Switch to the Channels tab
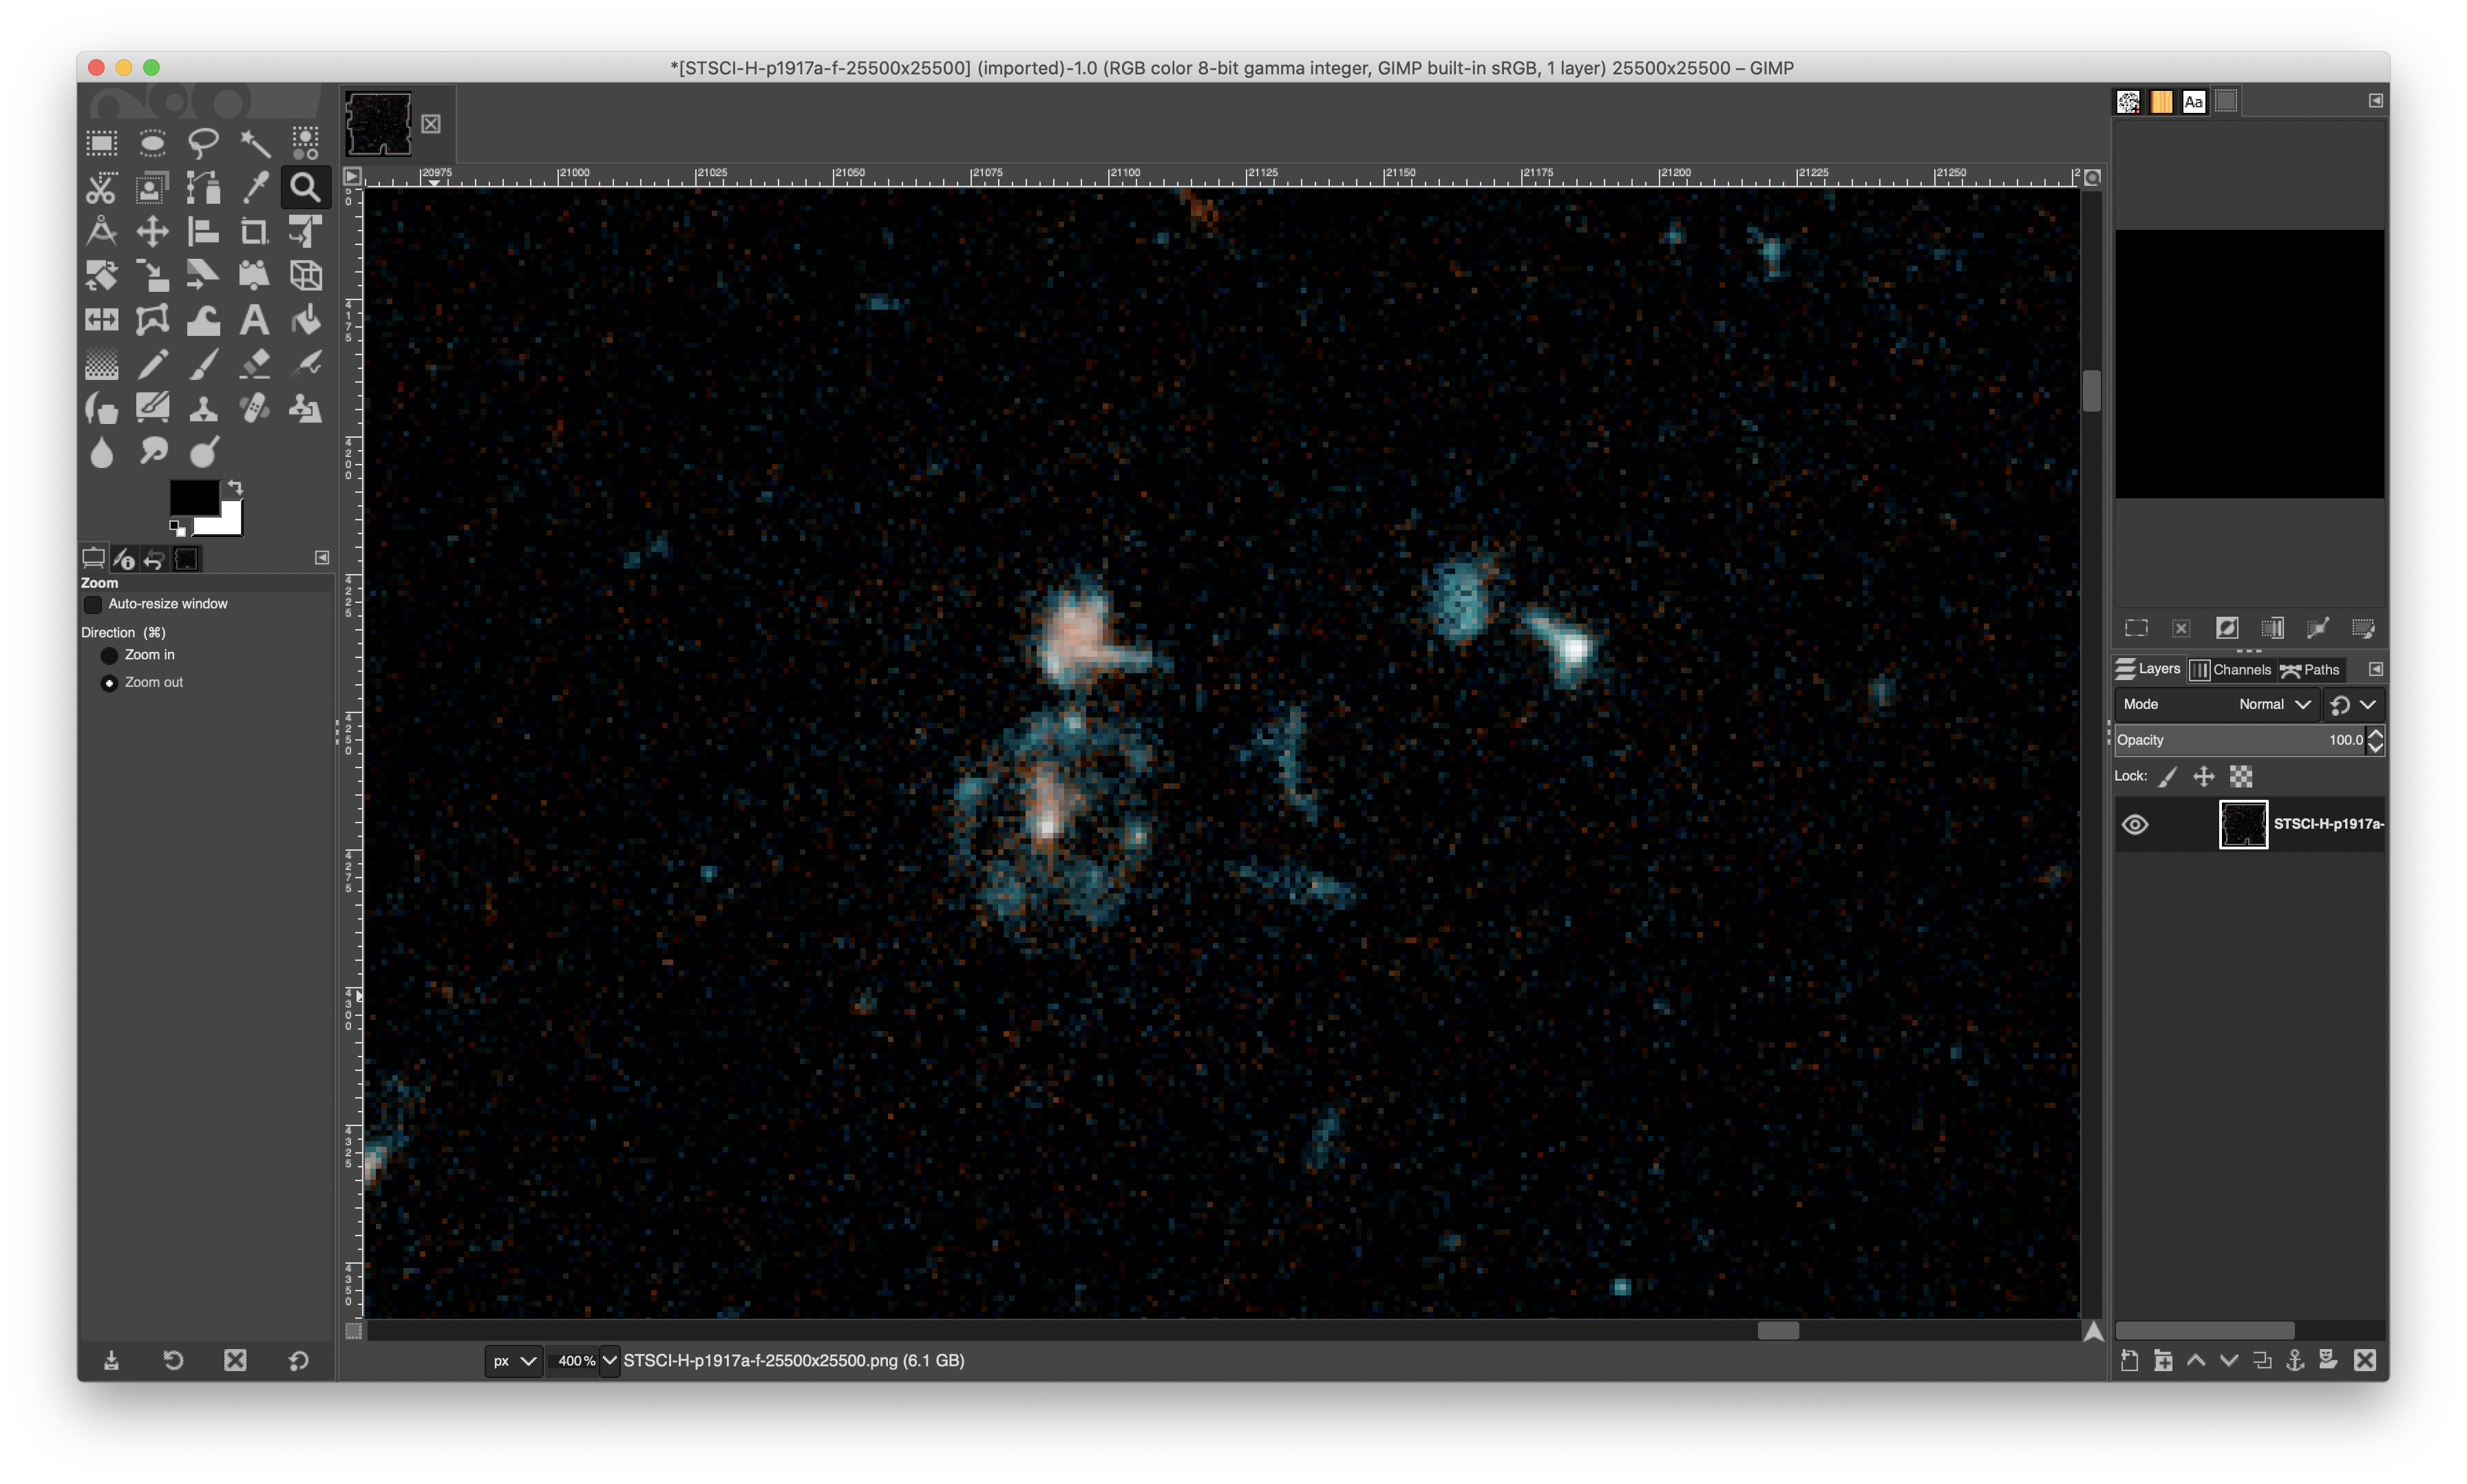Screen dimensions: 2467x1484 tap(2231, 670)
